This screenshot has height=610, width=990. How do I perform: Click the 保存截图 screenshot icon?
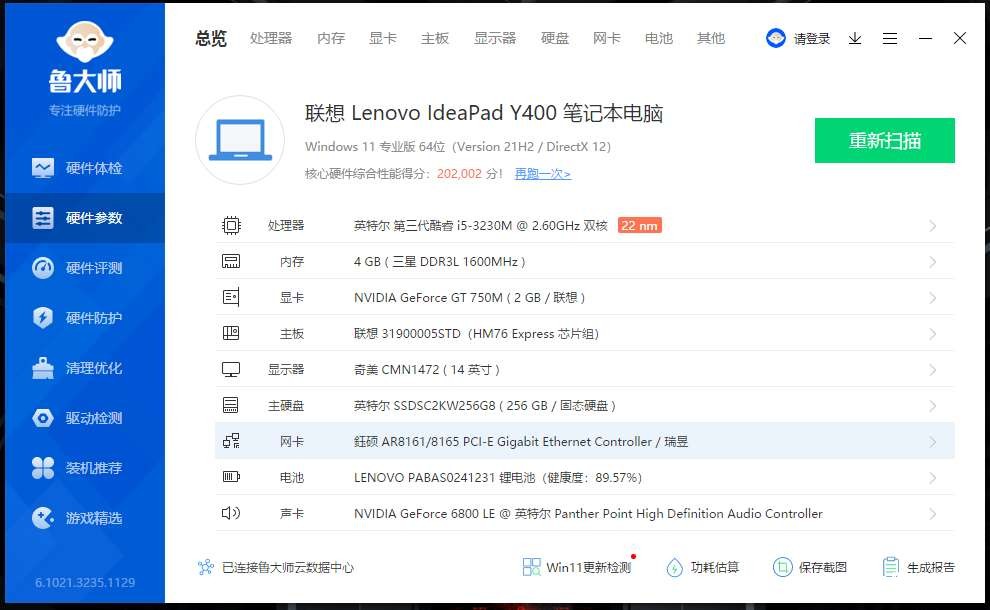click(x=782, y=567)
